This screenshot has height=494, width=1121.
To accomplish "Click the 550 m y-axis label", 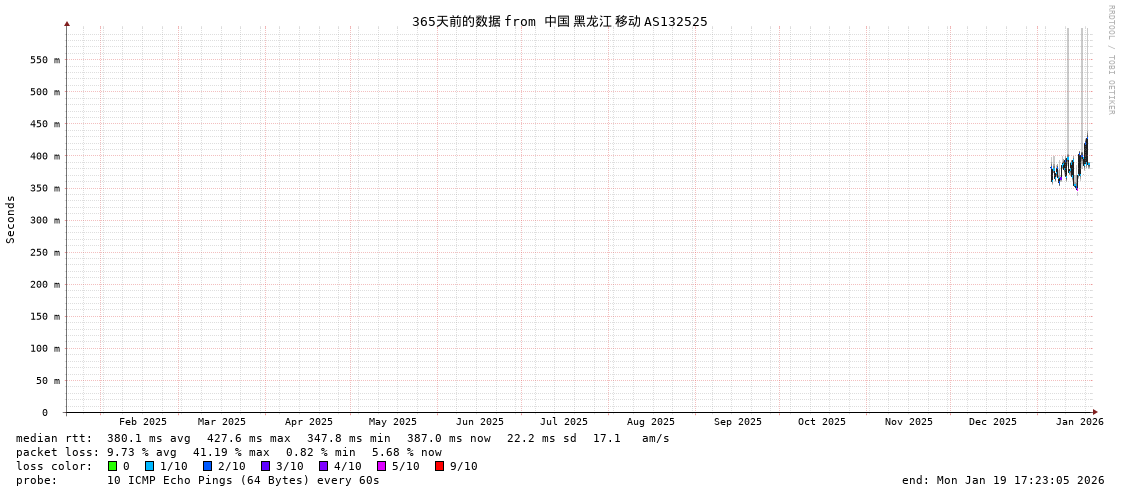I will click(x=44, y=60).
